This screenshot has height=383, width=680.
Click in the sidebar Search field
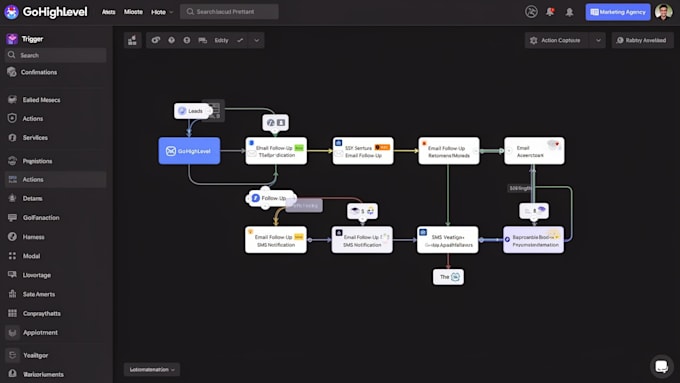[x=56, y=55]
